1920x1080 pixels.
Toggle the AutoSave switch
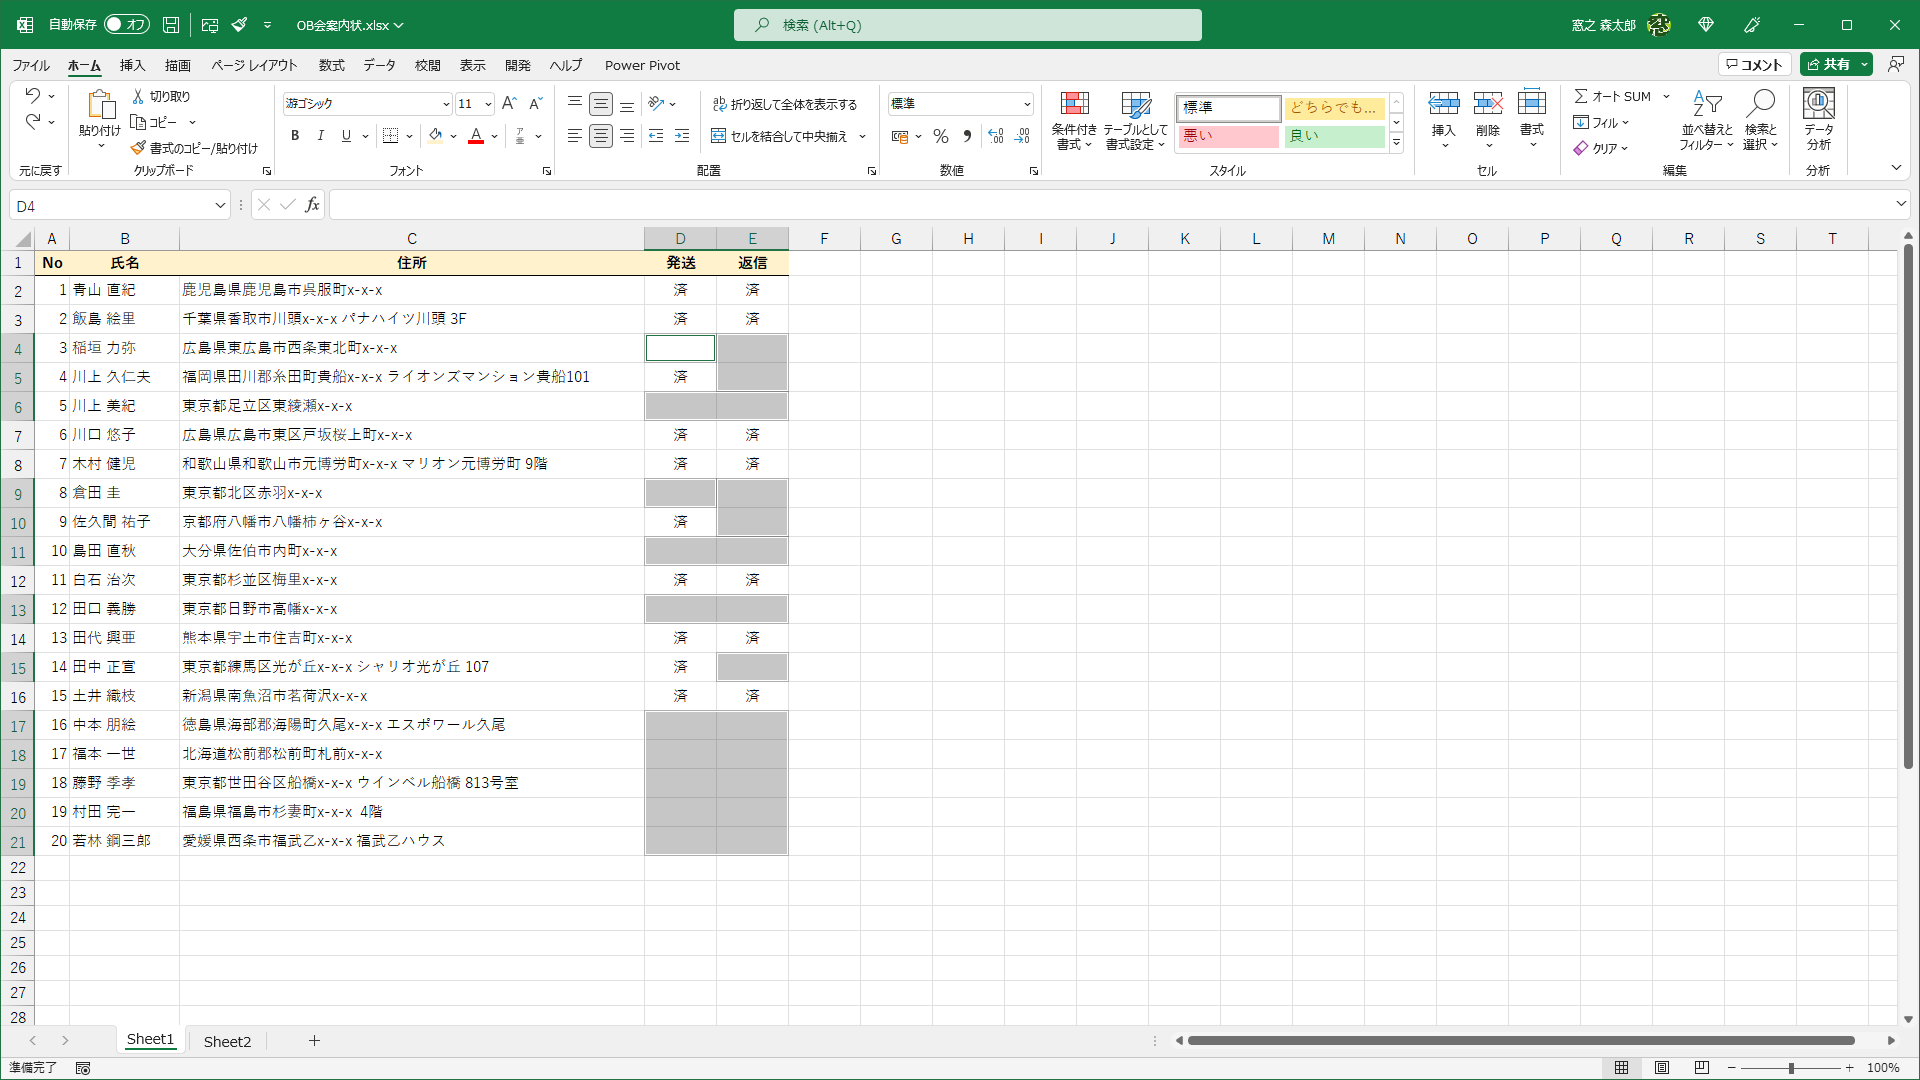126,25
